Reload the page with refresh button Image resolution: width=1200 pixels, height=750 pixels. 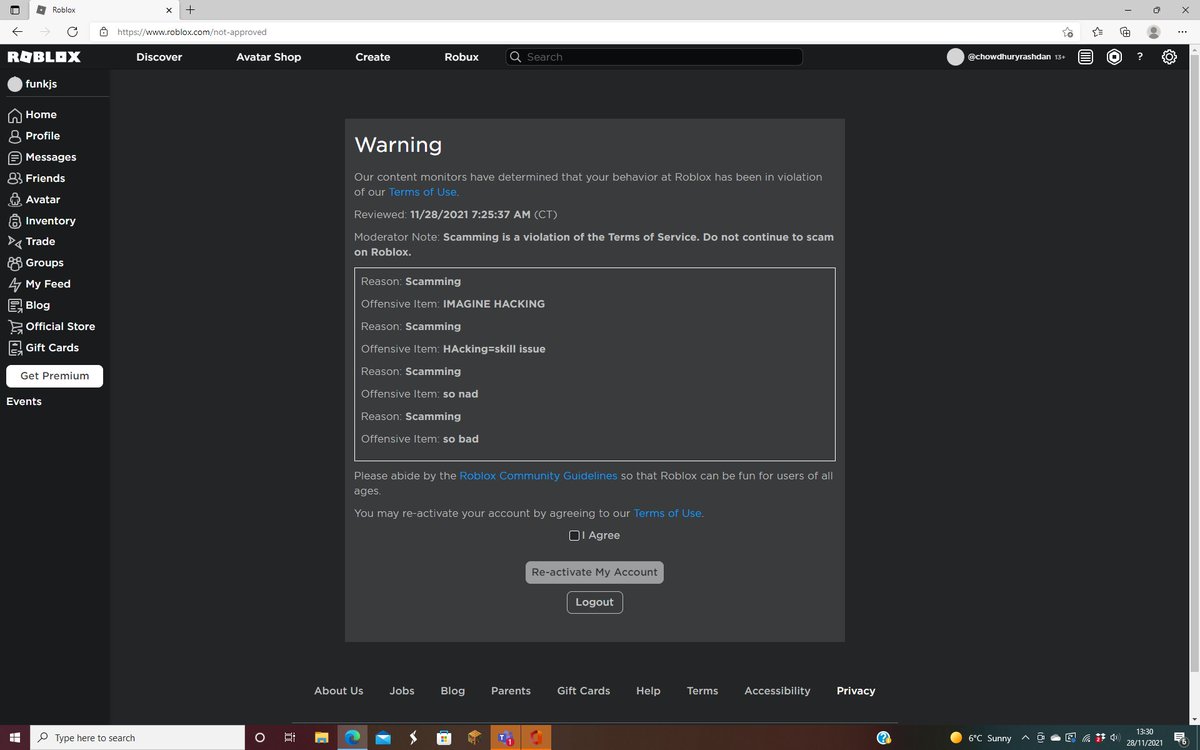click(x=72, y=32)
